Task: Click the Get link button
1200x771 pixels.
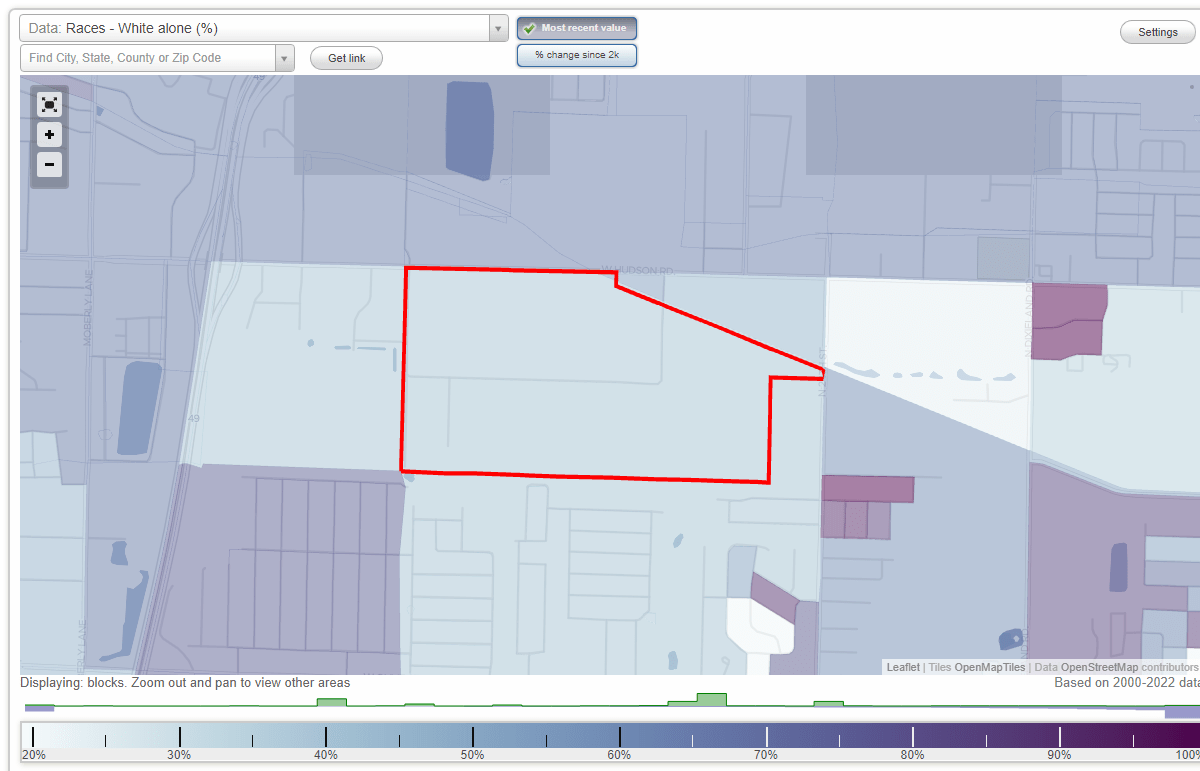Action: (346, 58)
